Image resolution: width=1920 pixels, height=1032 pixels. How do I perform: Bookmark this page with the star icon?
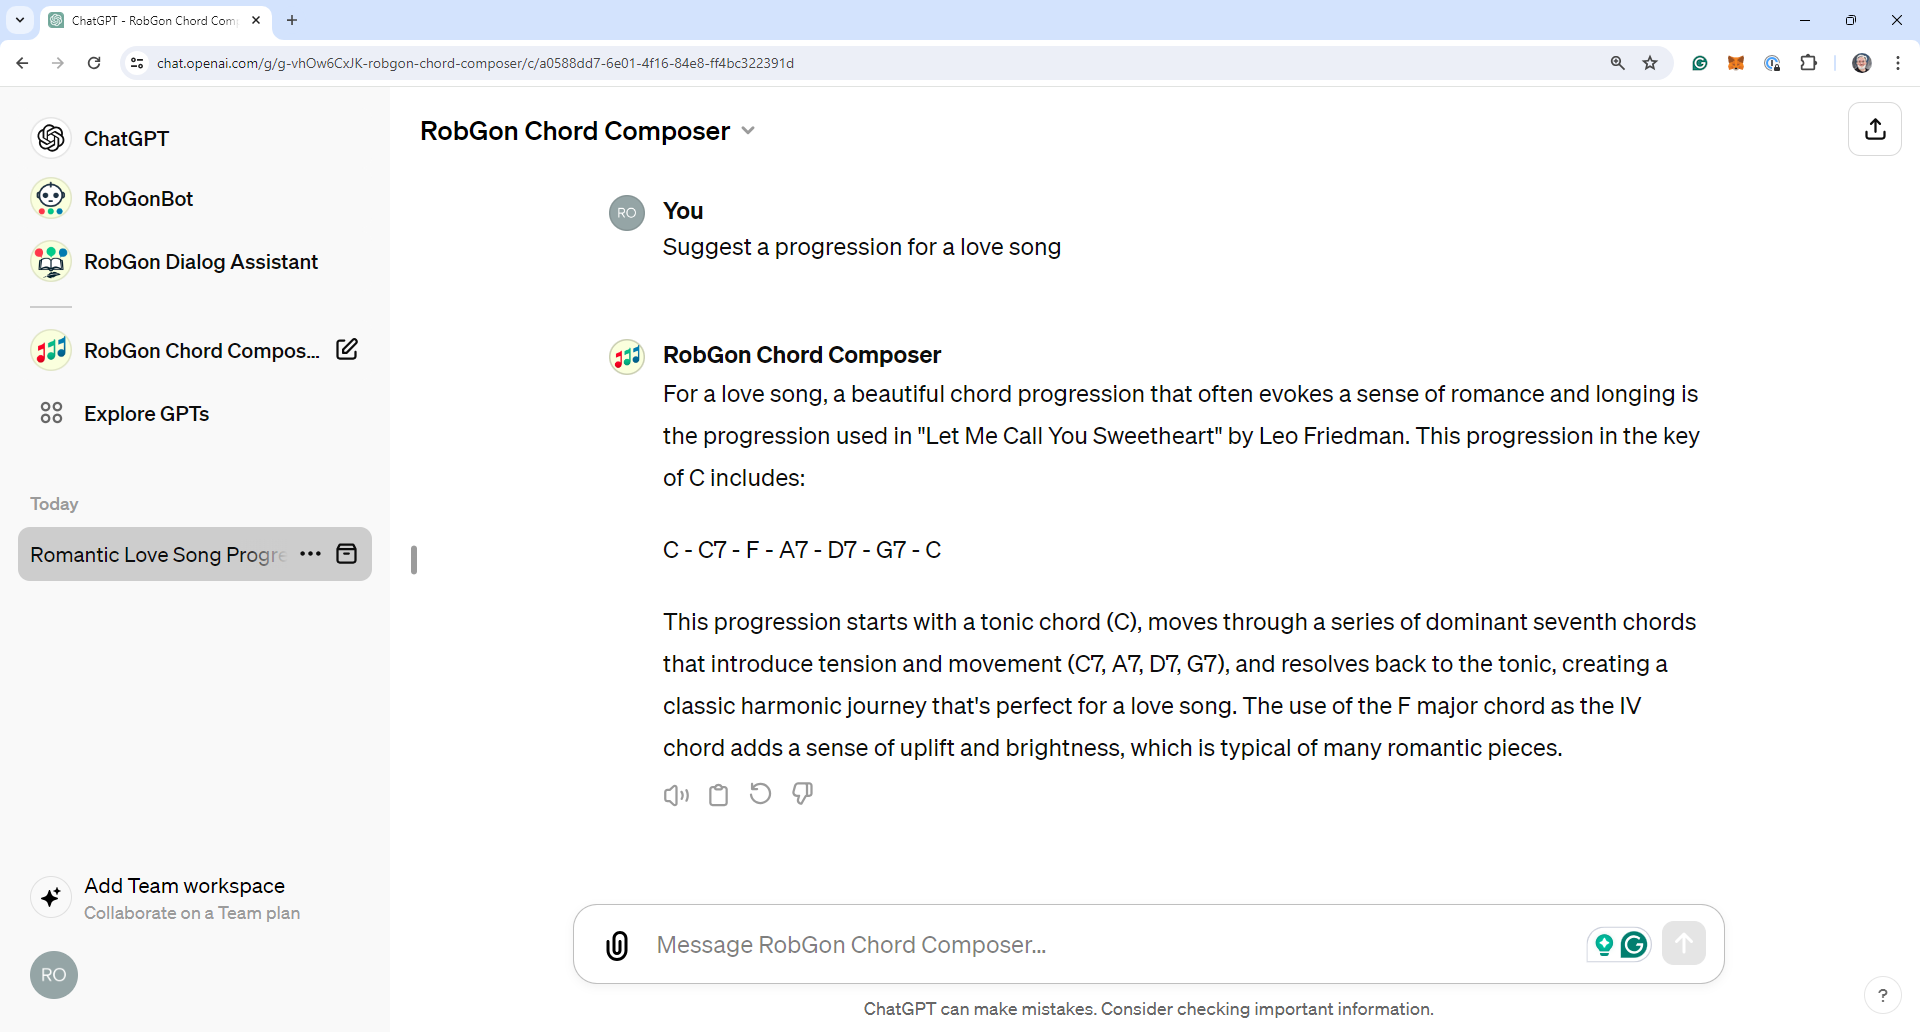[1650, 63]
